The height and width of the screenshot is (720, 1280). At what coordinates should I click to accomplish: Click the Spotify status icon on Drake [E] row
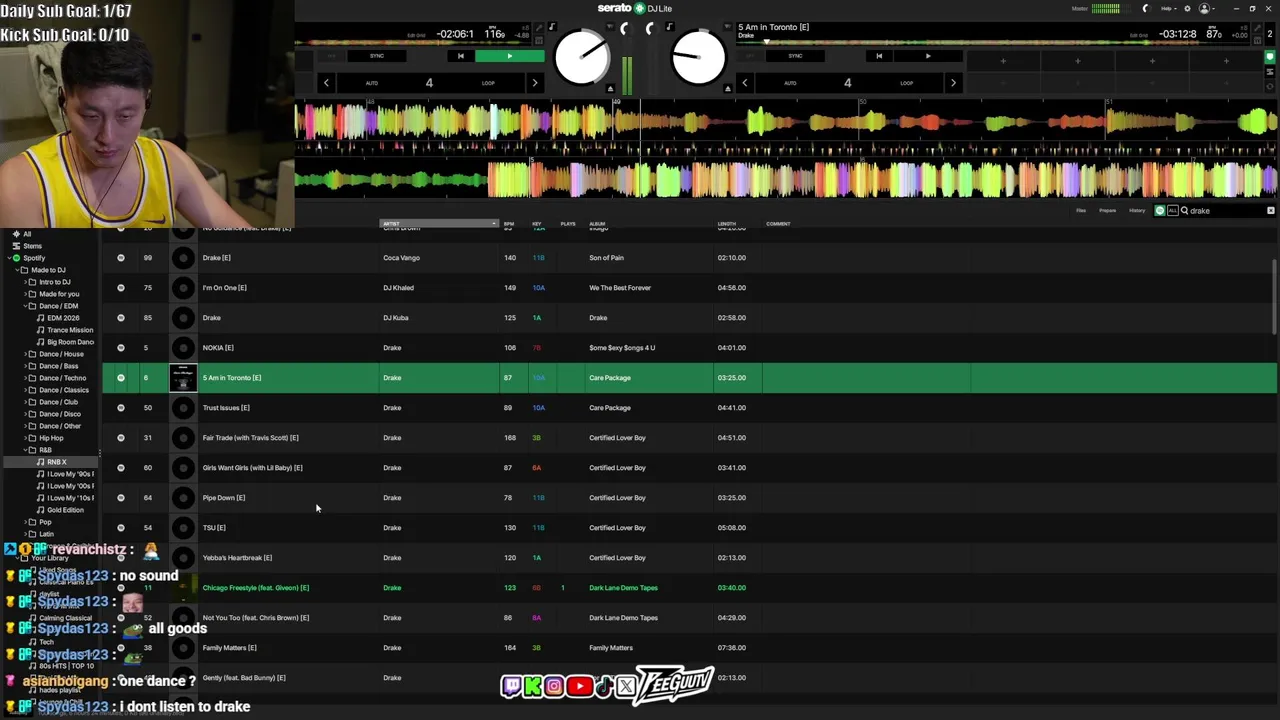pyautogui.click(x=121, y=258)
